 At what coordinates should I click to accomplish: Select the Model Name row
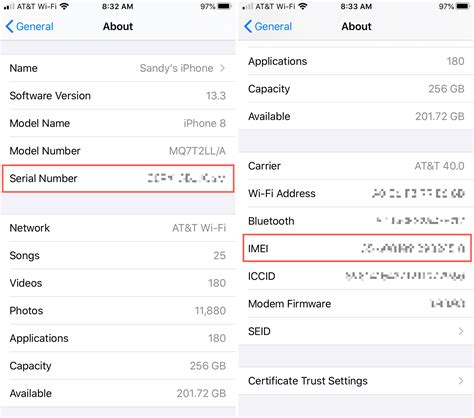click(118, 123)
